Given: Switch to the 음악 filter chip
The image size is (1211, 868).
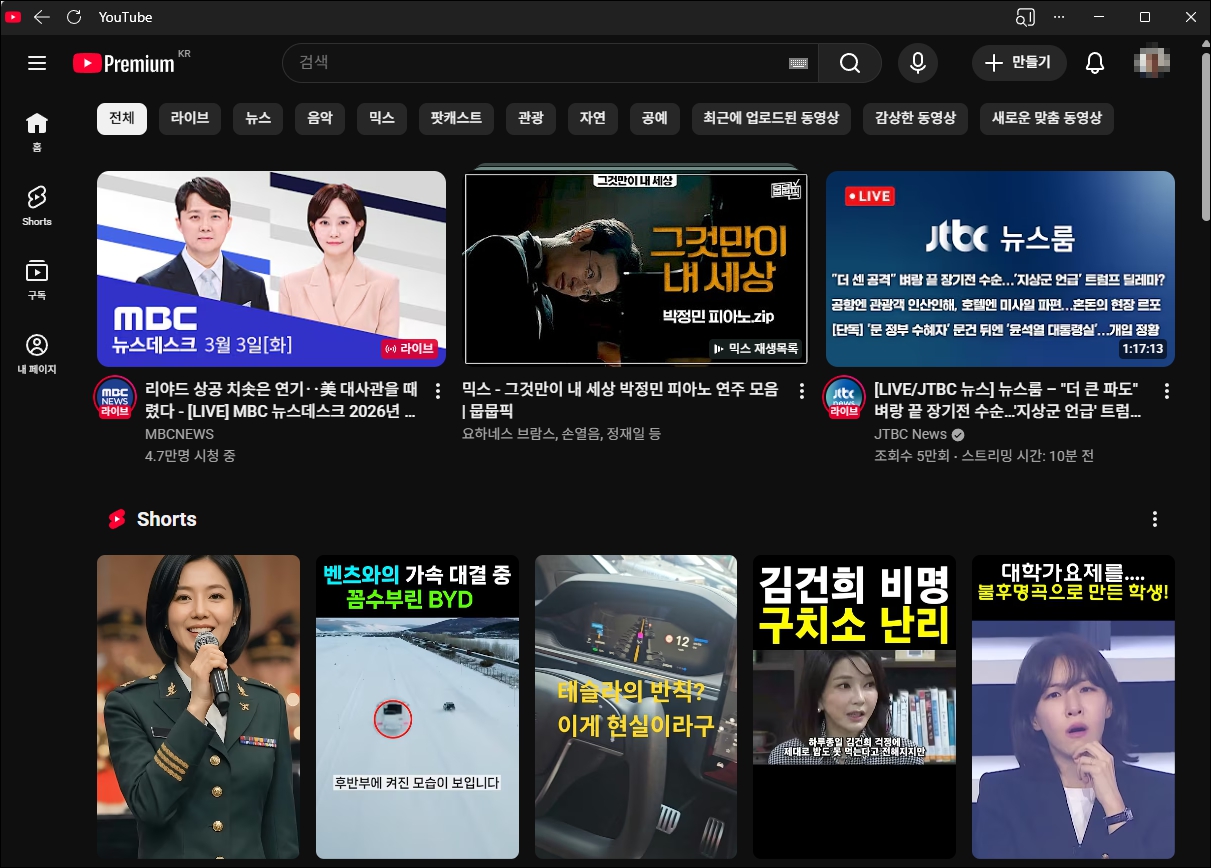Looking at the screenshot, I should click(319, 118).
